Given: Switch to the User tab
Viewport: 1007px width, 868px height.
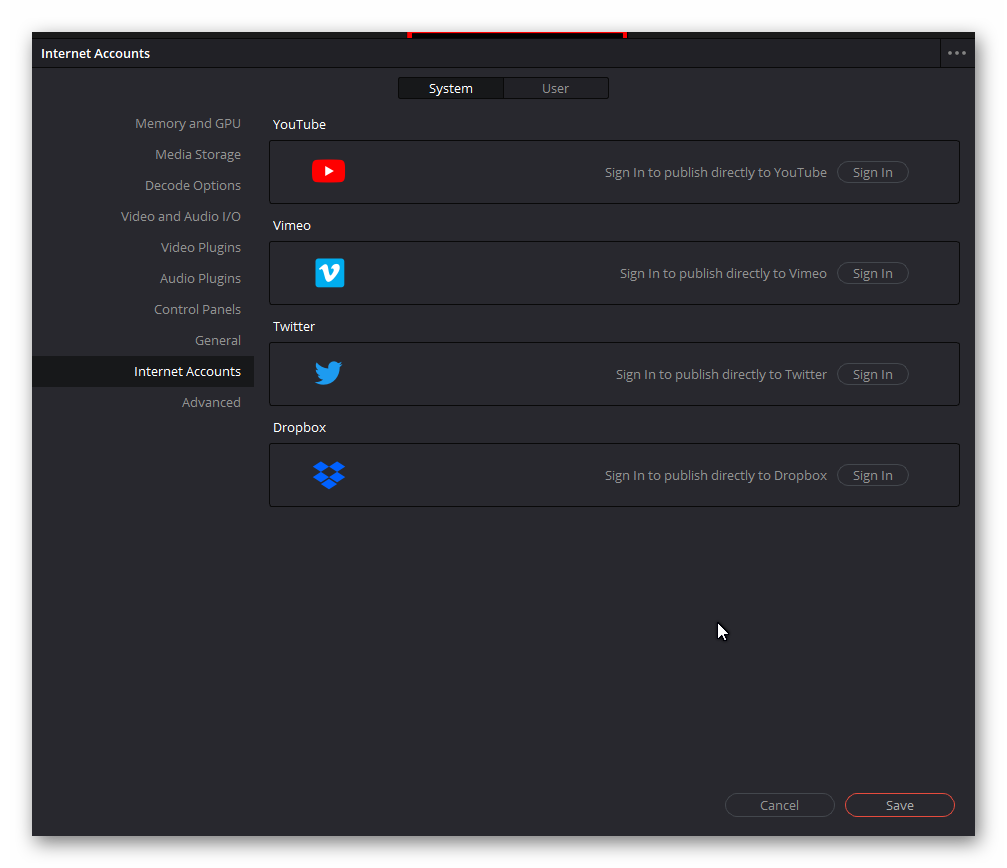Looking at the screenshot, I should pyautogui.click(x=555, y=88).
